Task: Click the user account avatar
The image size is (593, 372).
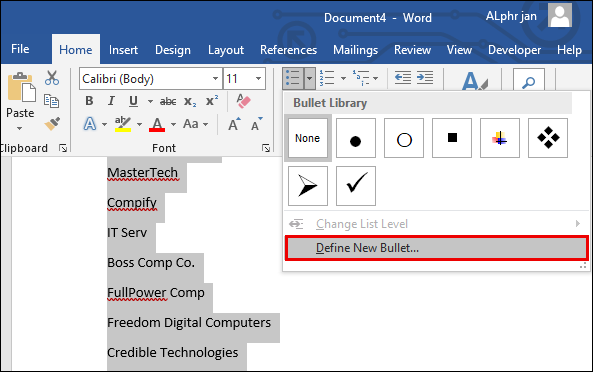Action: (560, 16)
